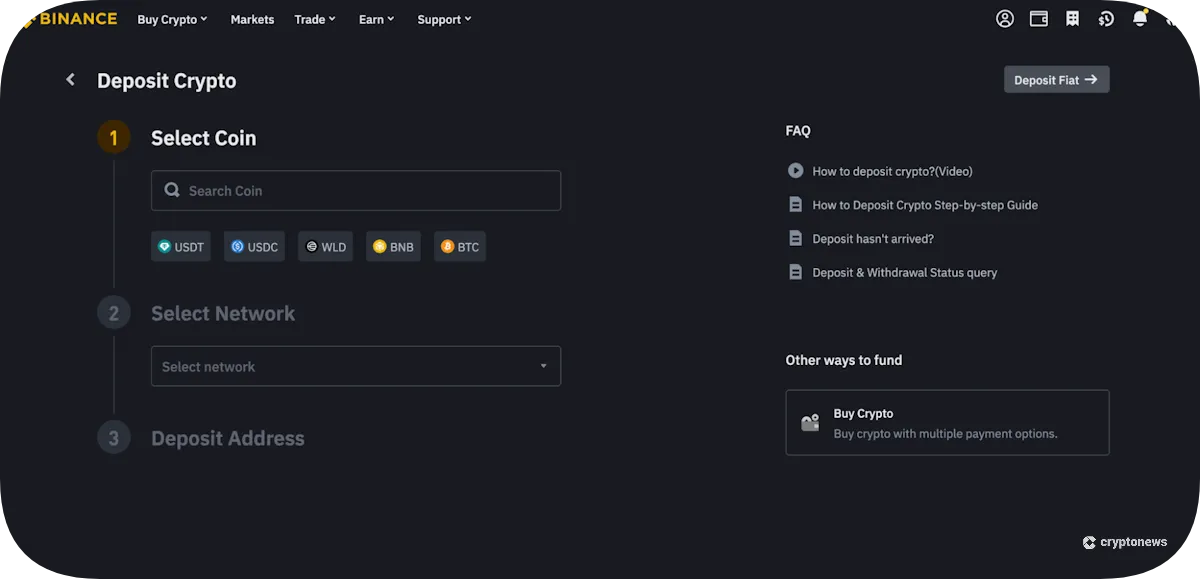1200x579 pixels.
Task: Open the Deposit hasn't arrived? link
Action: pyautogui.click(x=872, y=238)
